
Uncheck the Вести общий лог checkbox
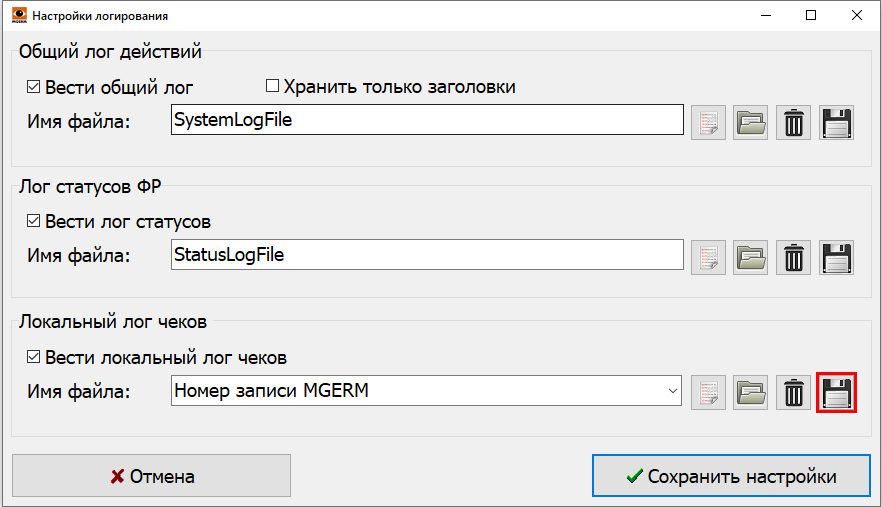[x=34, y=87]
